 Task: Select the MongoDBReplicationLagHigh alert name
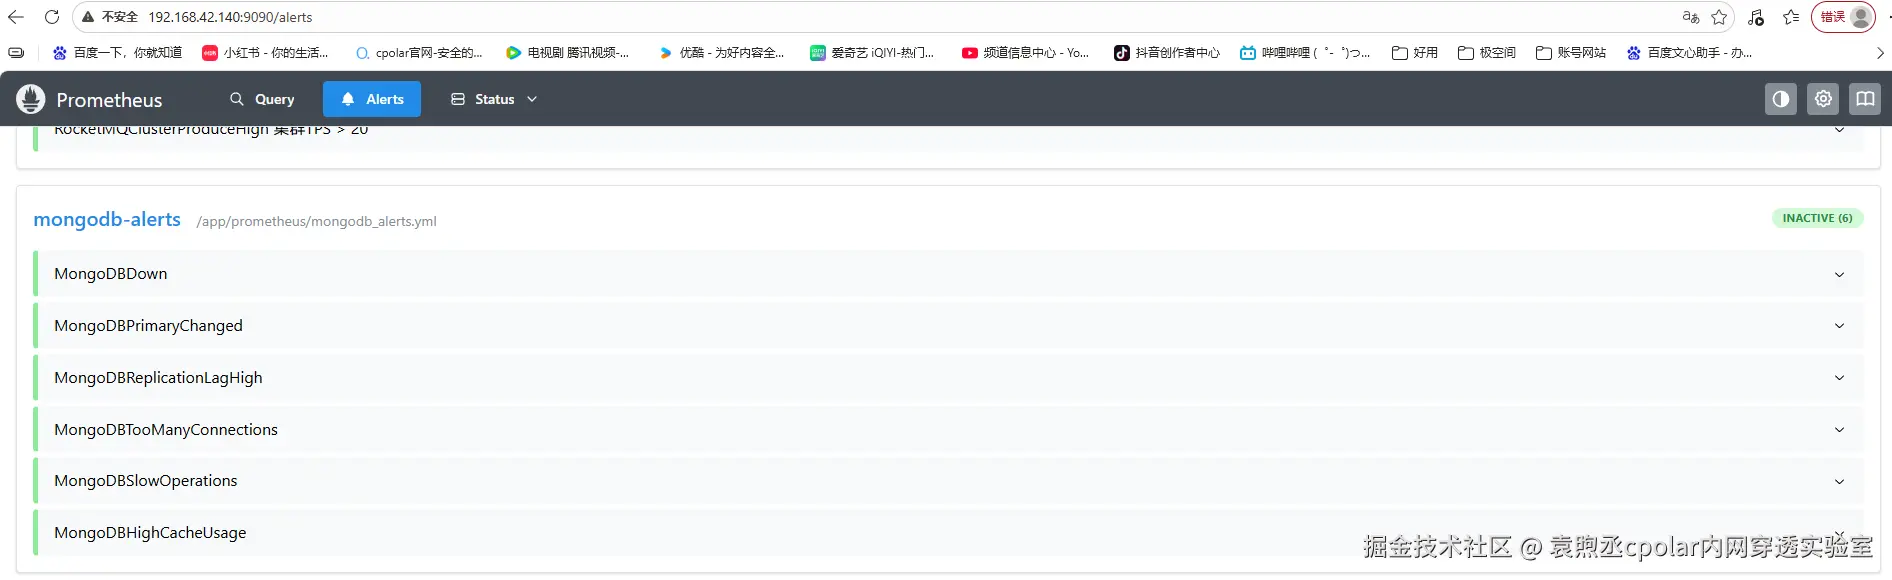pos(158,378)
